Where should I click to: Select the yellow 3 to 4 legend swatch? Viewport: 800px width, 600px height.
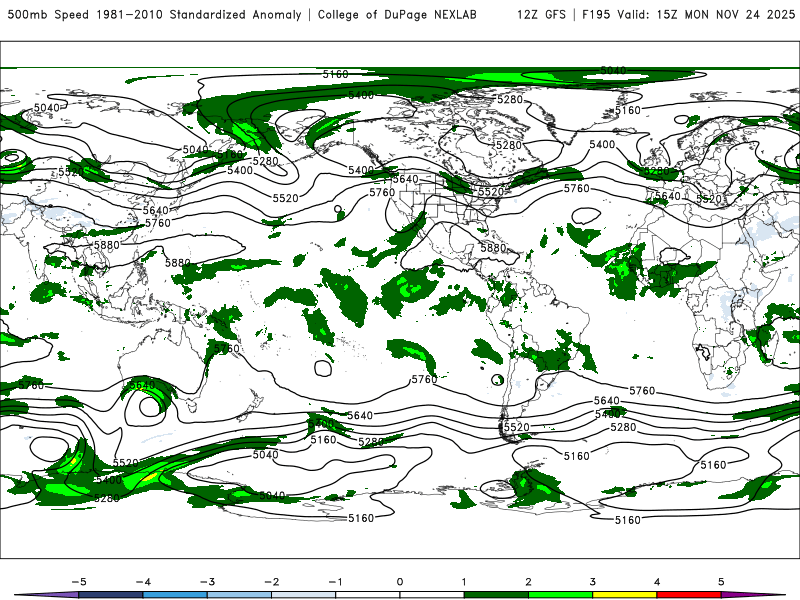coord(624,595)
